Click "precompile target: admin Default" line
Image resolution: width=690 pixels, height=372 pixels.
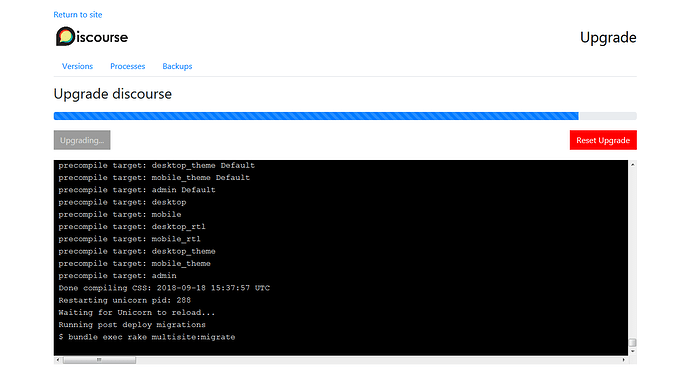point(137,190)
